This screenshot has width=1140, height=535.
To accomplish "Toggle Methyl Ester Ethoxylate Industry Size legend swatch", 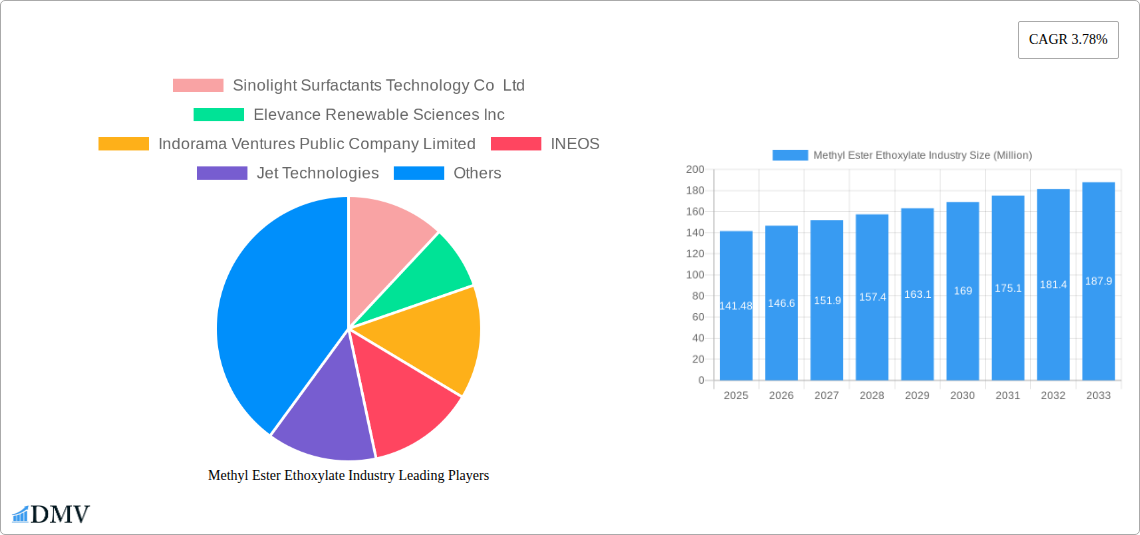I will click(790, 155).
